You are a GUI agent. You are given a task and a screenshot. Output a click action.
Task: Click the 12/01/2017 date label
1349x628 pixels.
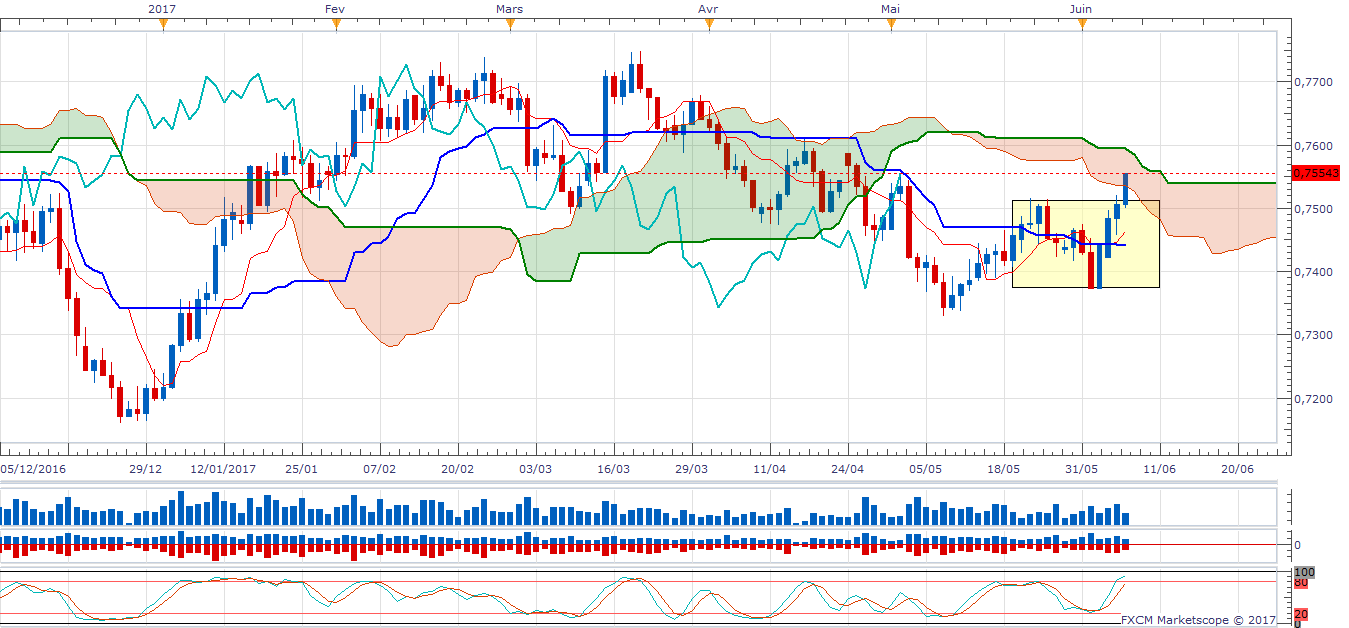click(223, 467)
